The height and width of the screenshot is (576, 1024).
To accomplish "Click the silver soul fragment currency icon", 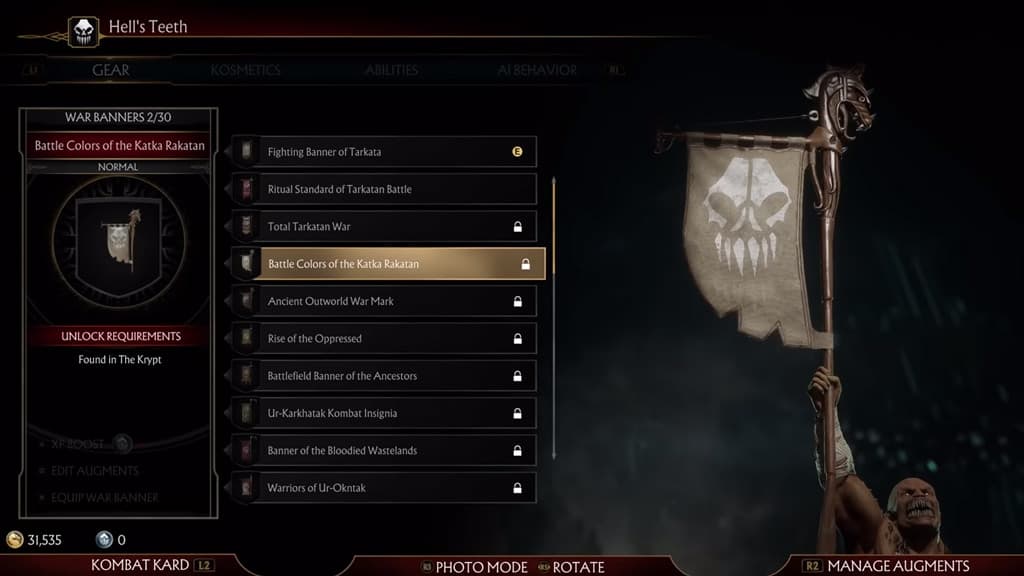I will click(x=104, y=539).
